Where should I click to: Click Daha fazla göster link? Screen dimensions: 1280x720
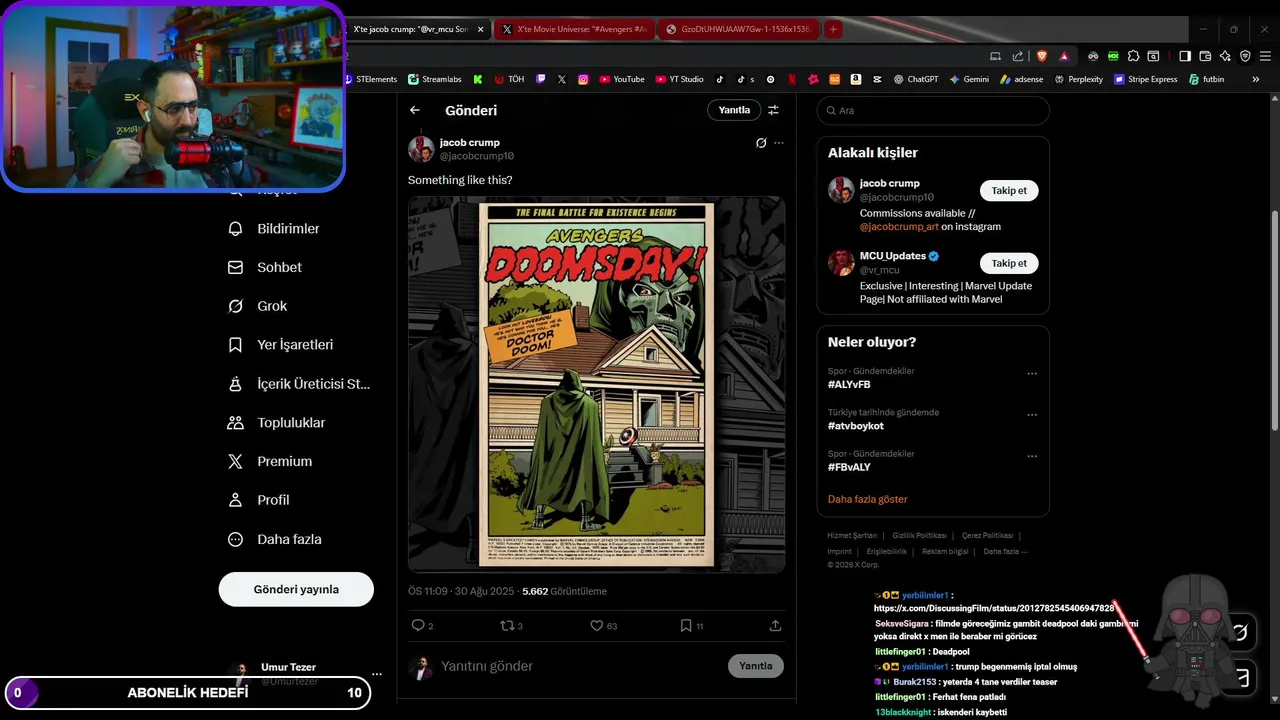(868, 499)
